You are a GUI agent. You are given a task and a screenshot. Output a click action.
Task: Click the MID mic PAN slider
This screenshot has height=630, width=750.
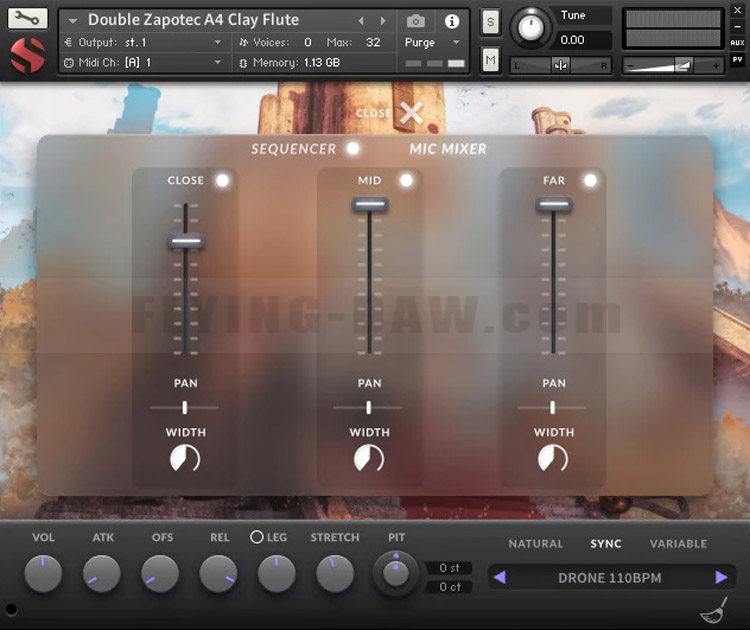(x=368, y=408)
